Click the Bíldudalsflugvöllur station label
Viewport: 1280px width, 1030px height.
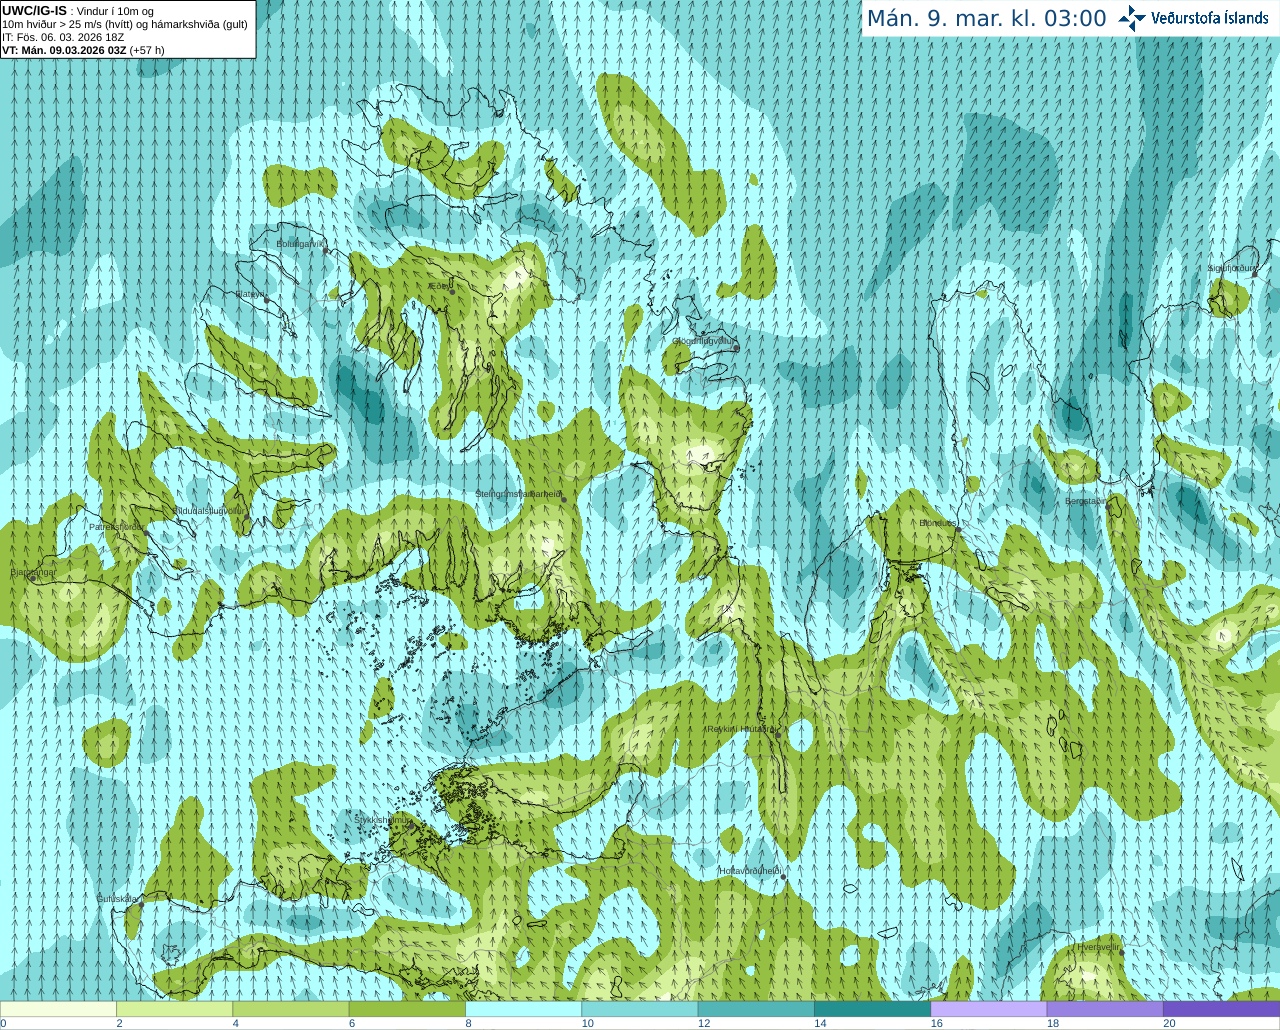tap(209, 510)
